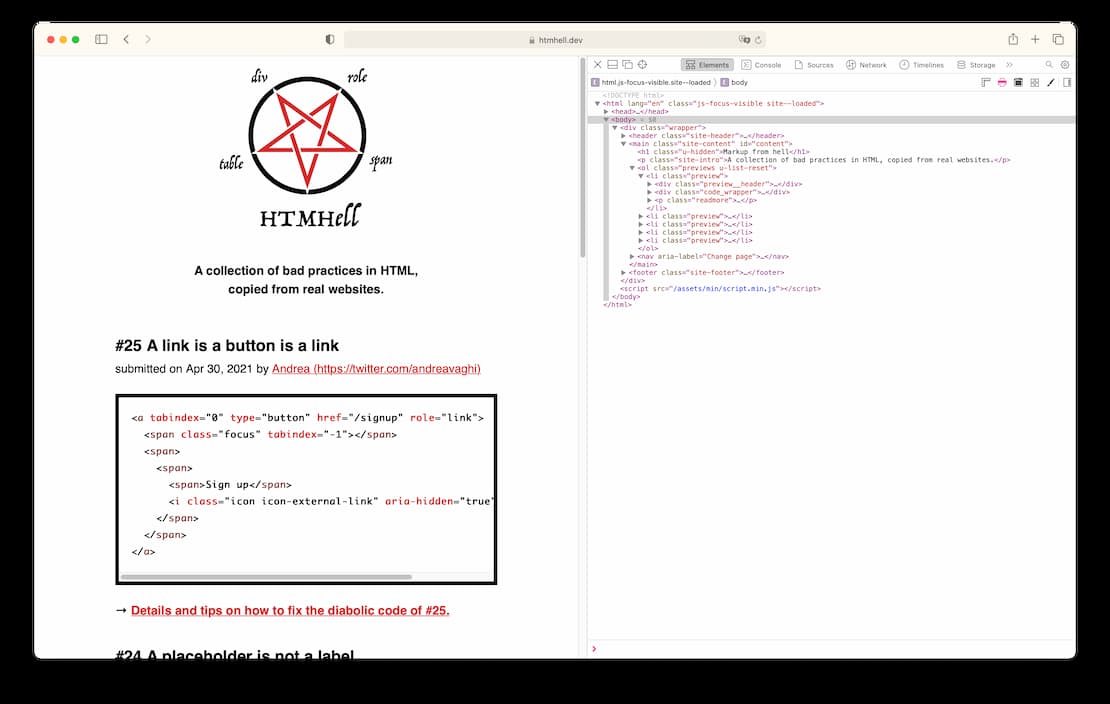Open the privacy report shield icon
The image size is (1110, 704).
[330, 40]
